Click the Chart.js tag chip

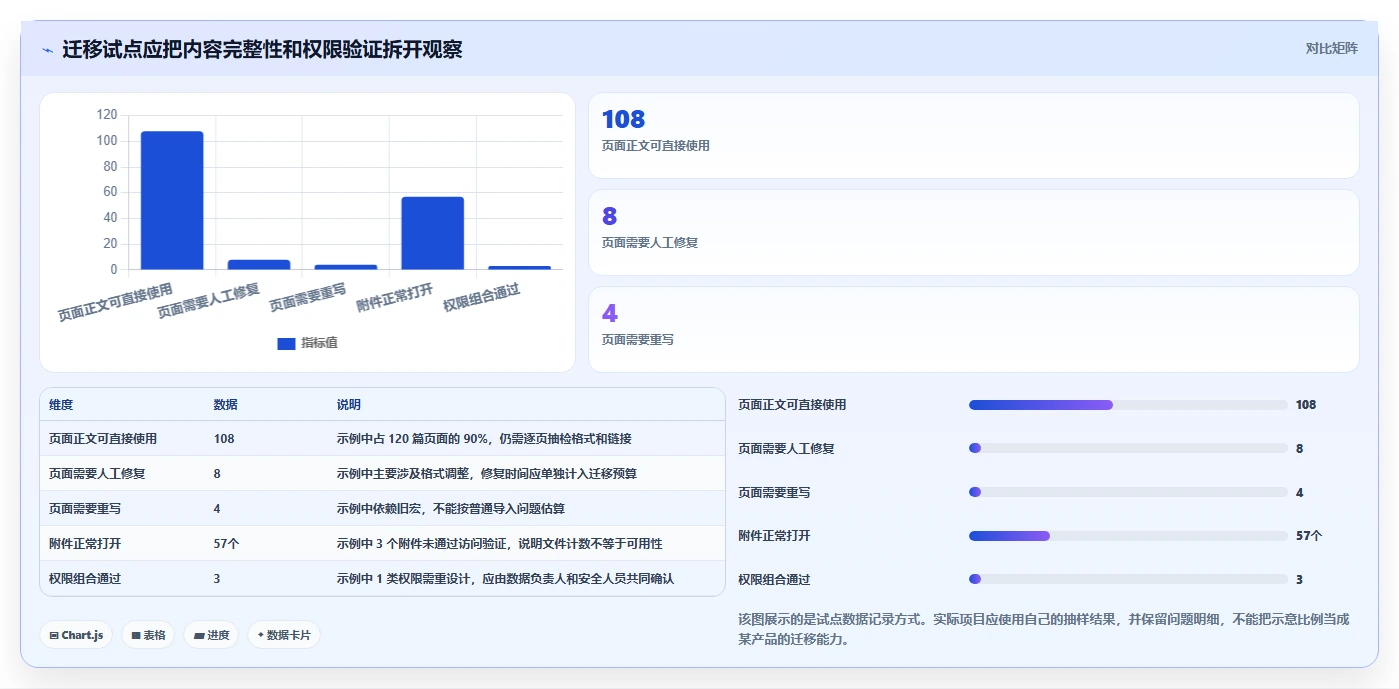76,635
